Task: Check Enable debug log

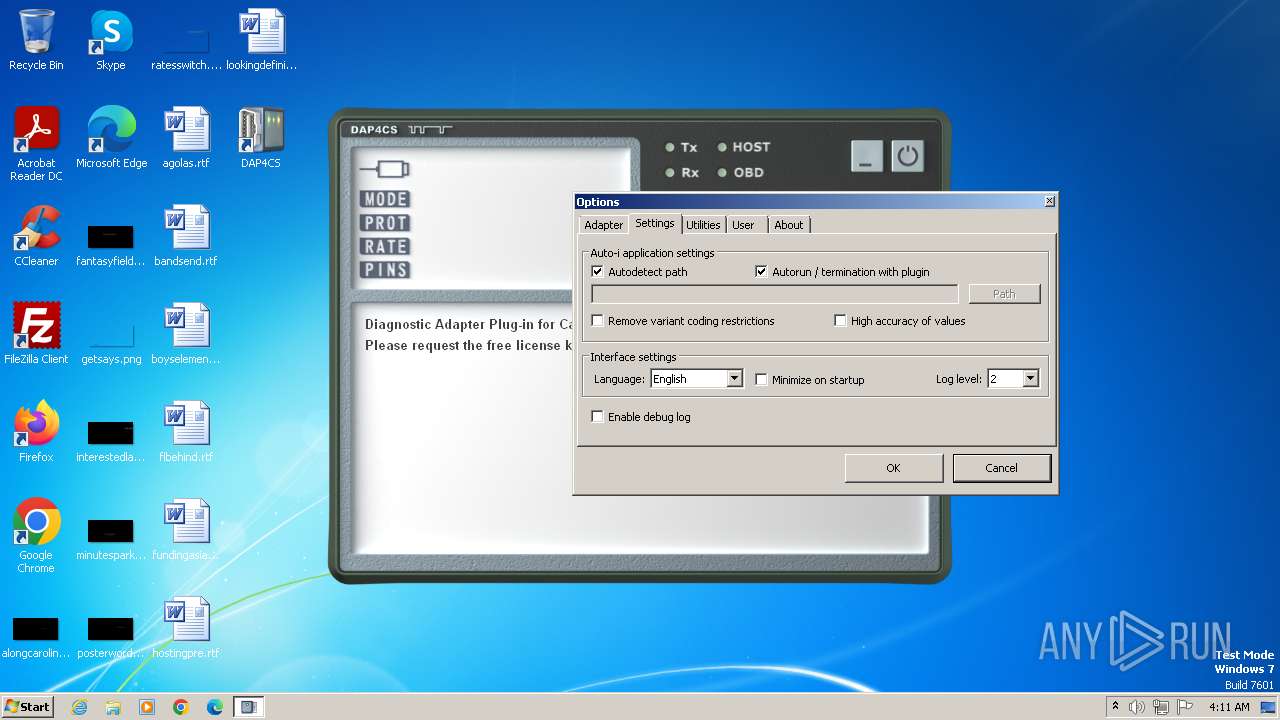Action: coord(598,417)
